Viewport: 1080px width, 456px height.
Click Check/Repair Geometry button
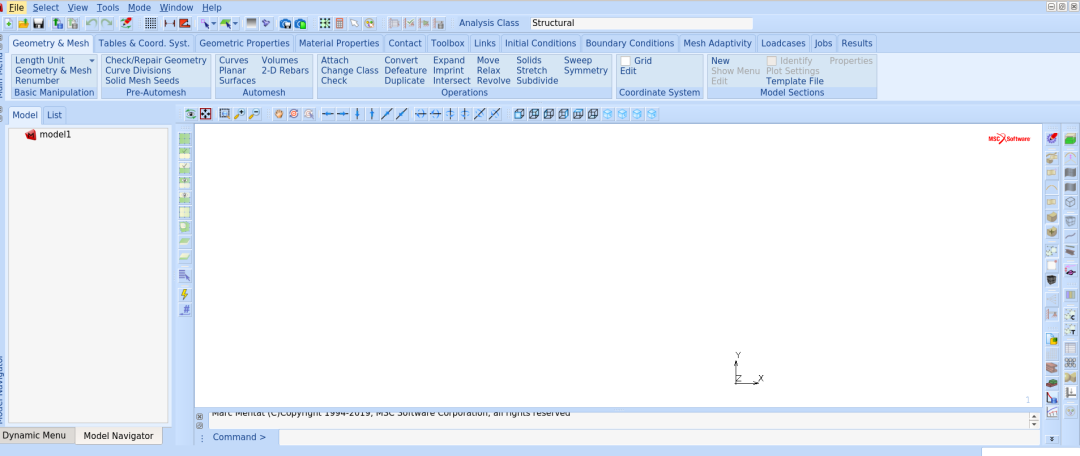click(x=156, y=61)
